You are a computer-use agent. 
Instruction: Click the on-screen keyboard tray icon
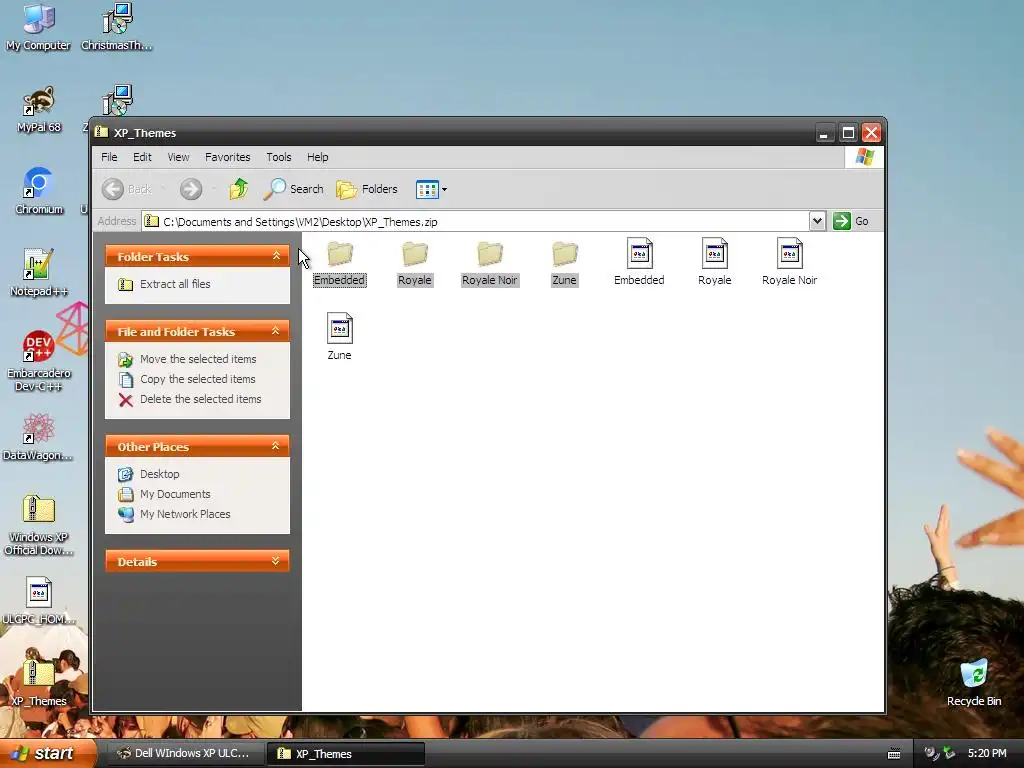click(x=894, y=754)
